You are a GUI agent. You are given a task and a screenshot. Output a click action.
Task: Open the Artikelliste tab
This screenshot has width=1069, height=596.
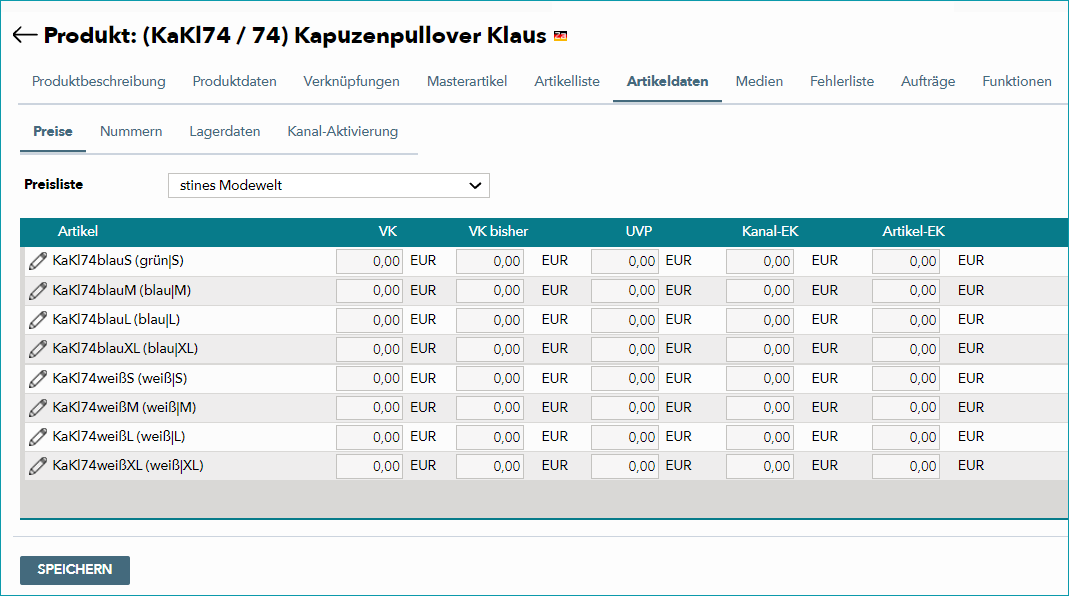(x=567, y=81)
